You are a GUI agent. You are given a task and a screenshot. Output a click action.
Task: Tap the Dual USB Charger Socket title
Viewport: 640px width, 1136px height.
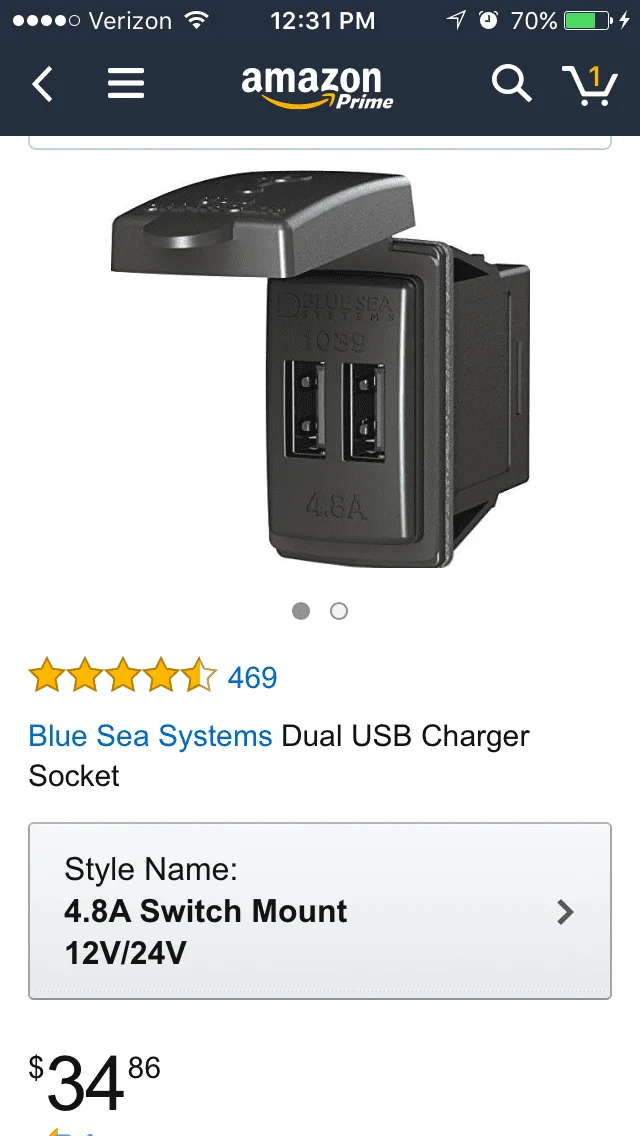tap(279, 756)
